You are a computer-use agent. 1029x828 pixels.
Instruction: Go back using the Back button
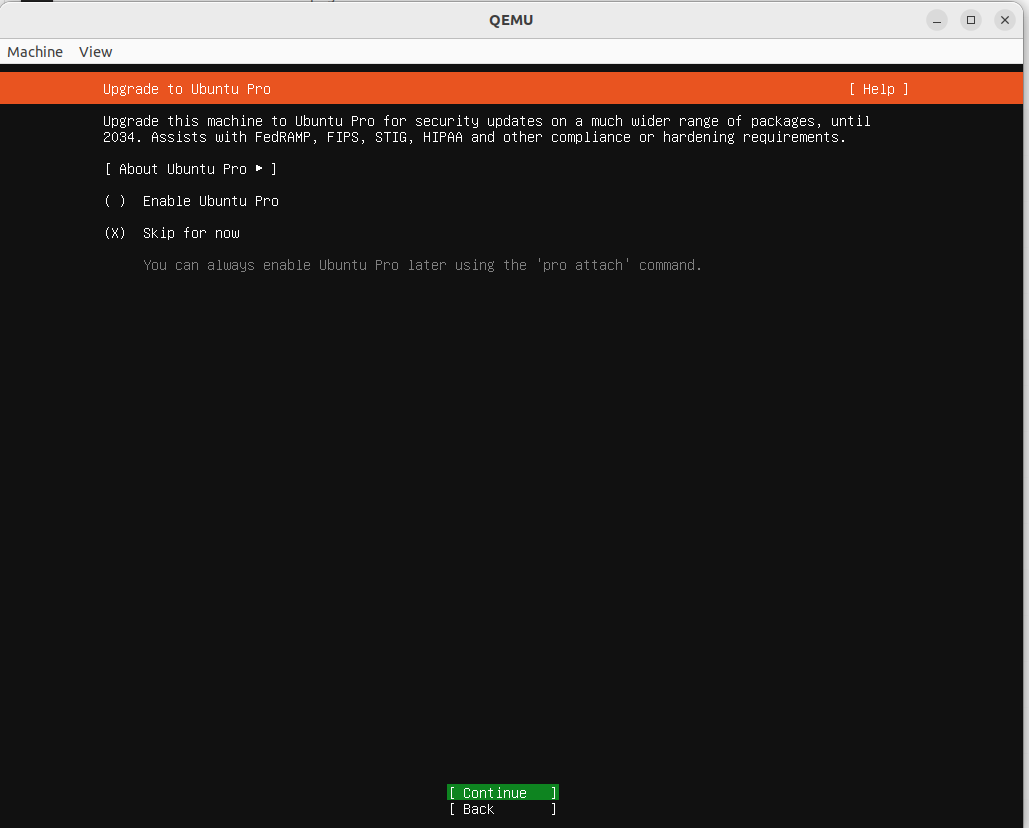[502, 809]
